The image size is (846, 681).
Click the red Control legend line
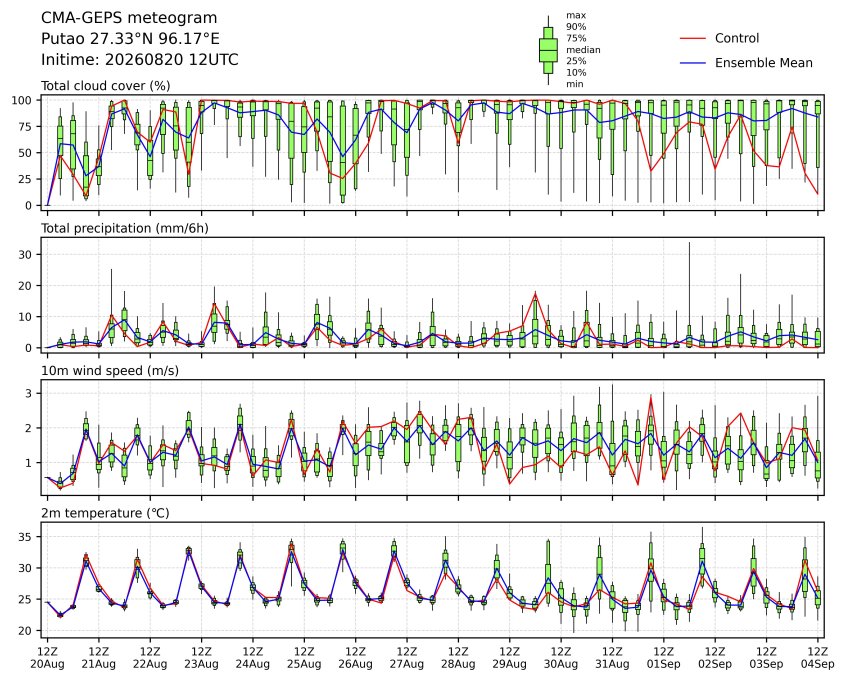pyautogui.click(x=692, y=38)
